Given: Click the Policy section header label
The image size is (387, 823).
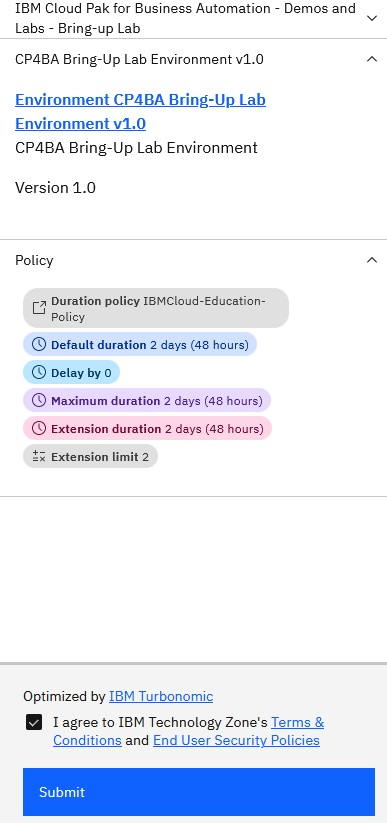Looking at the screenshot, I should [x=34, y=260].
